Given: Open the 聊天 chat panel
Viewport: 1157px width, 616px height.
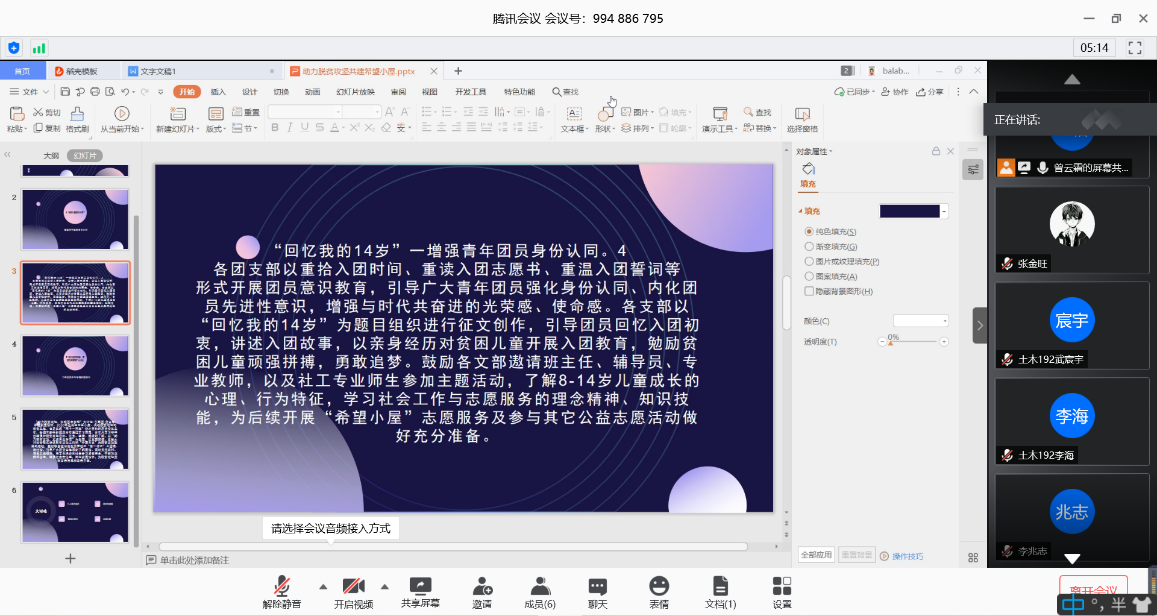Looking at the screenshot, I should click(597, 587).
